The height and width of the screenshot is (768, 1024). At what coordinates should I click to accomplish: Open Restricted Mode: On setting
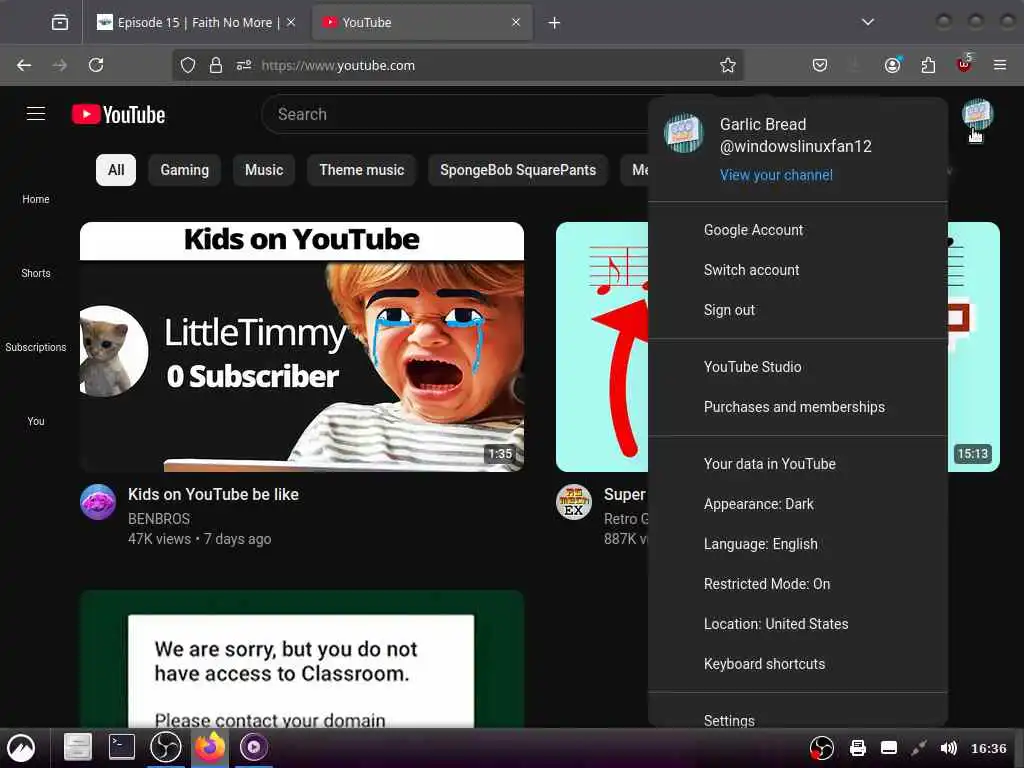pos(798,584)
